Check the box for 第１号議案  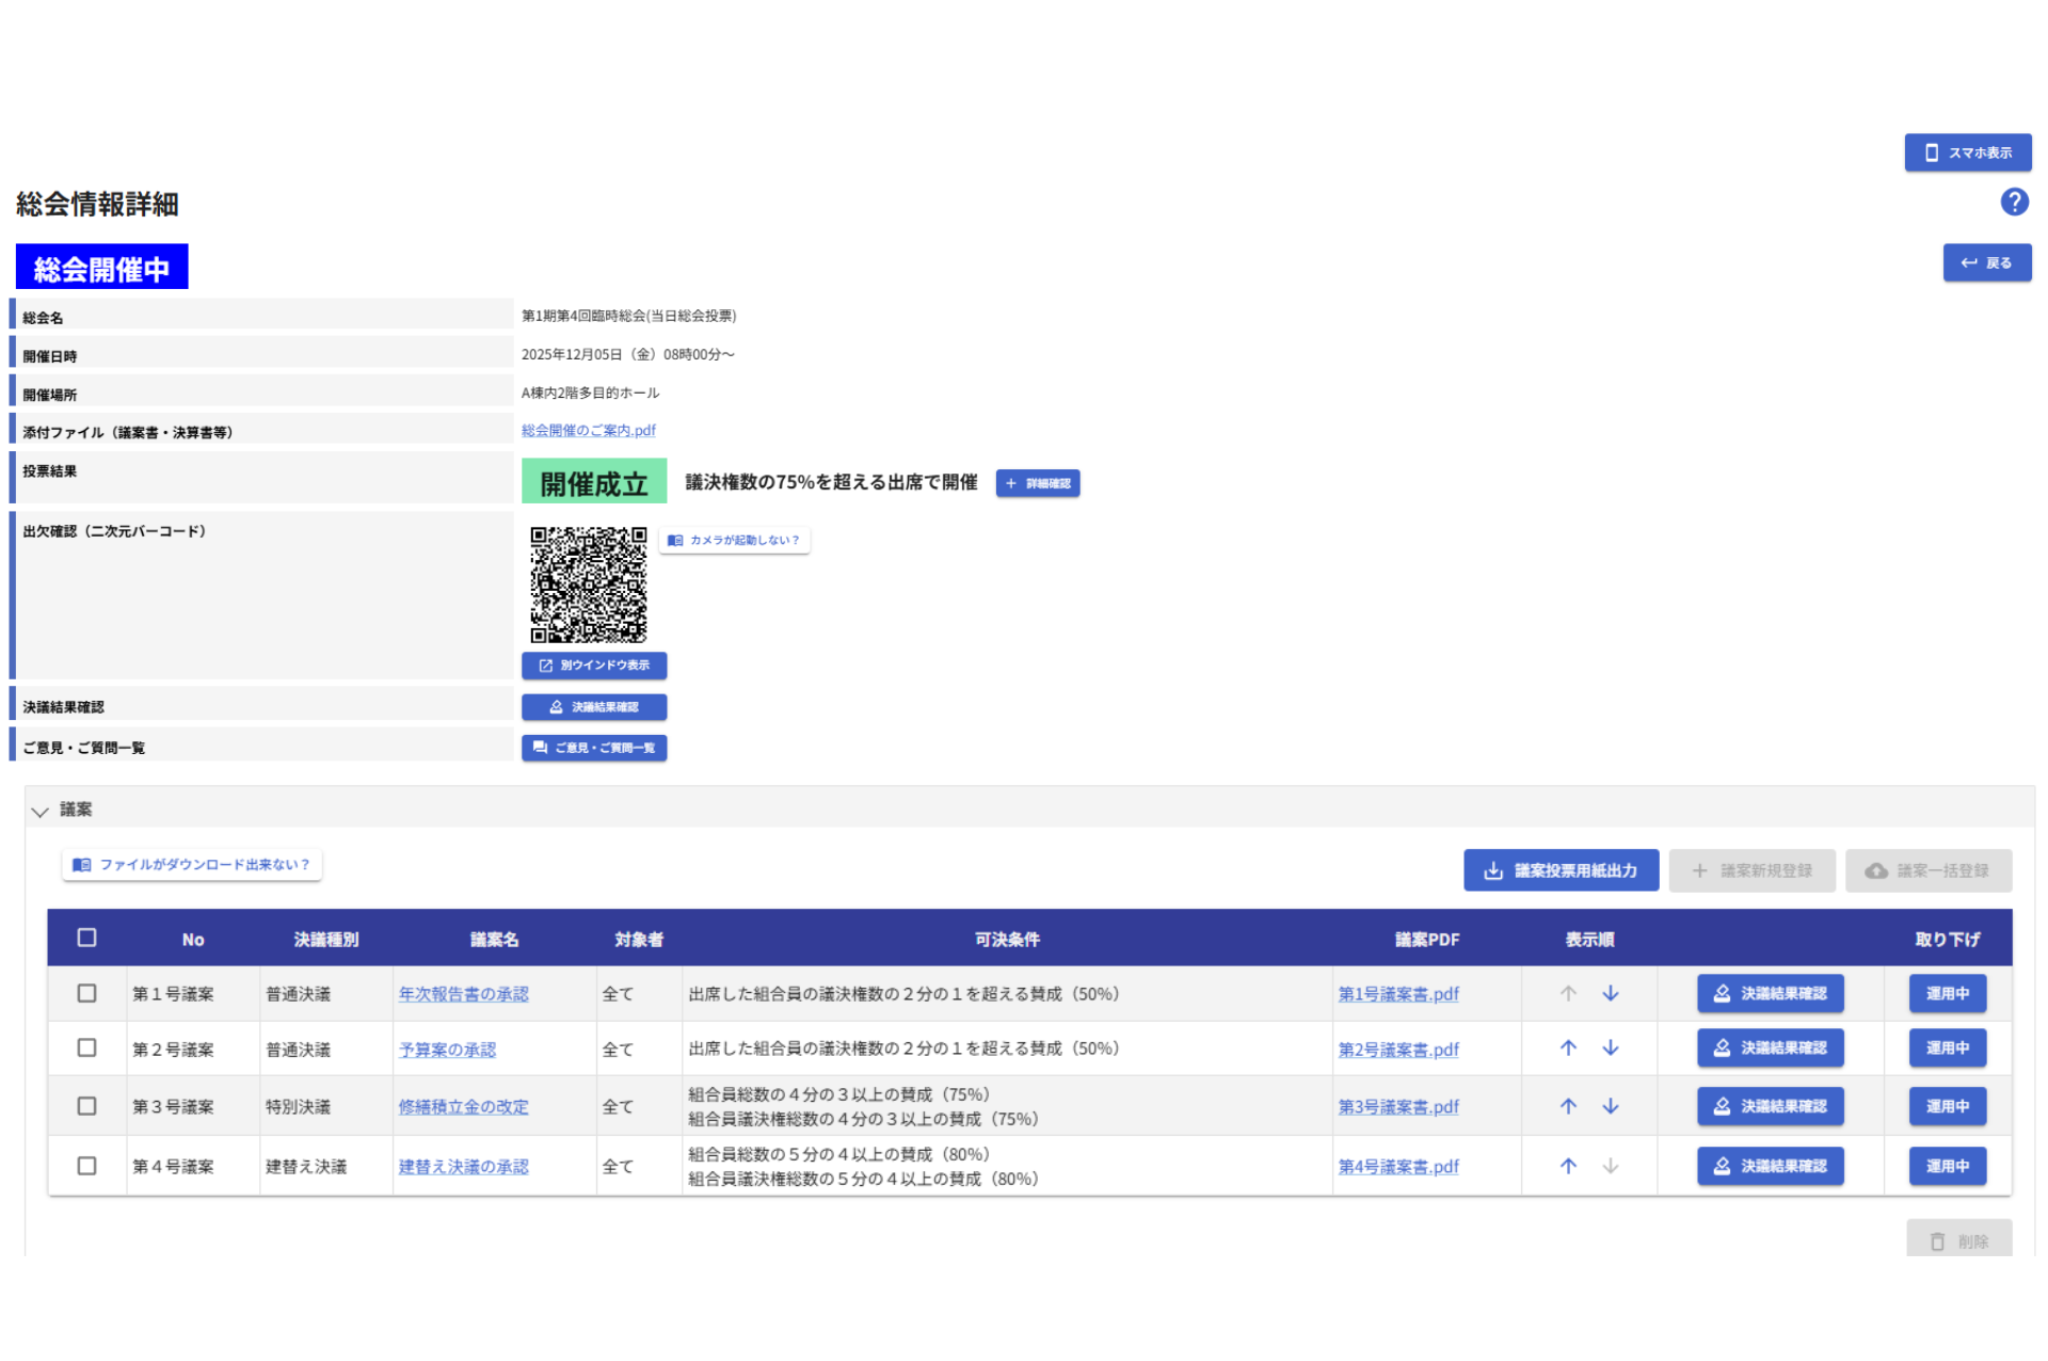[x=87, y=993]
